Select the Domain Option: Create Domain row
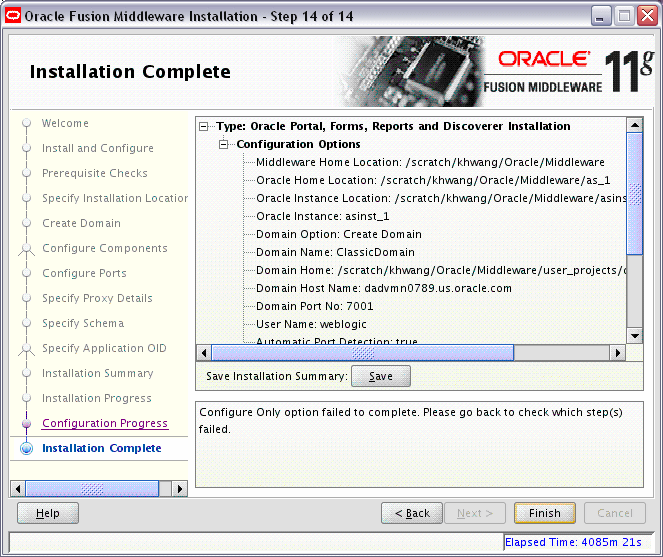The width and height of the screenshot is (663, 557). (339, 234)
